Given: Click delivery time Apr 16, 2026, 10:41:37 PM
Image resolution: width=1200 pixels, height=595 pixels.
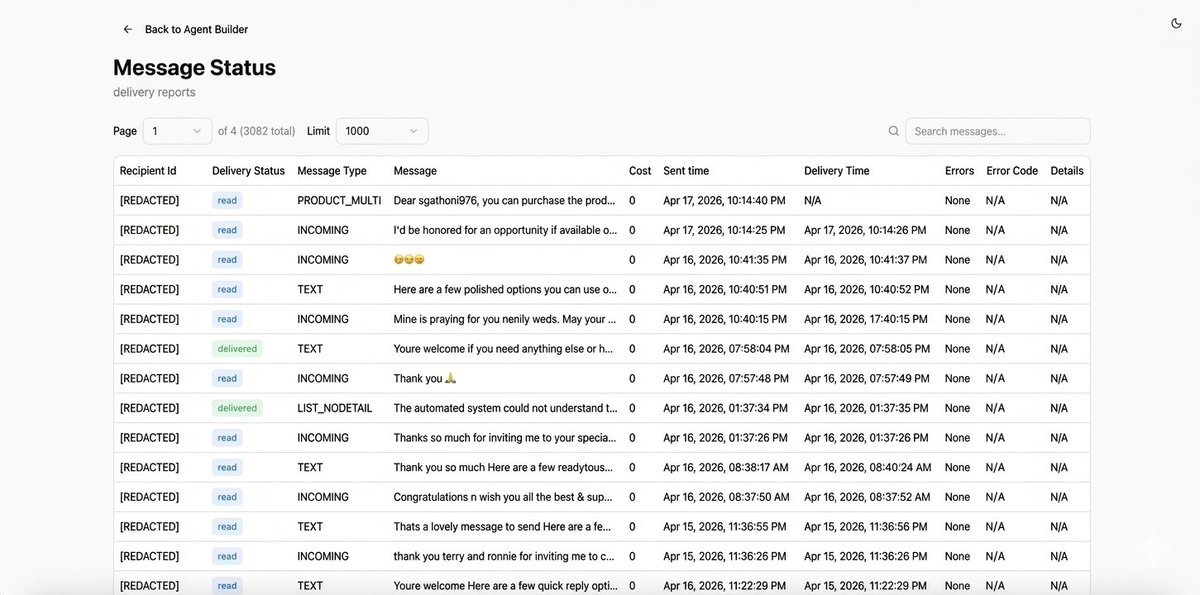Looking at the screenshot, I should 865,260.
